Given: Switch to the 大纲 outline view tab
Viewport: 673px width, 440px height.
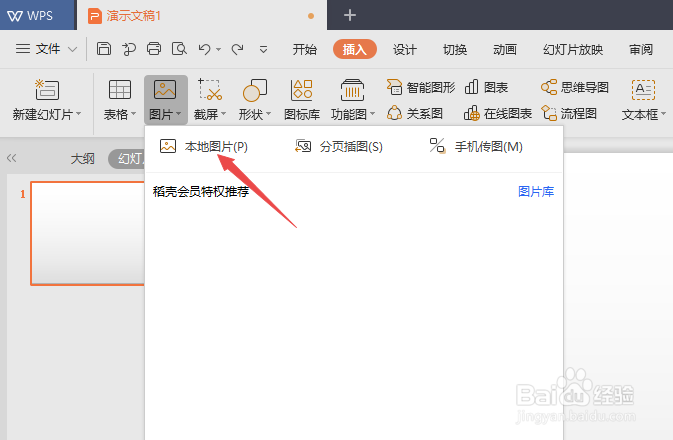Looking at the screenshot, I should (x=82, y=159).
